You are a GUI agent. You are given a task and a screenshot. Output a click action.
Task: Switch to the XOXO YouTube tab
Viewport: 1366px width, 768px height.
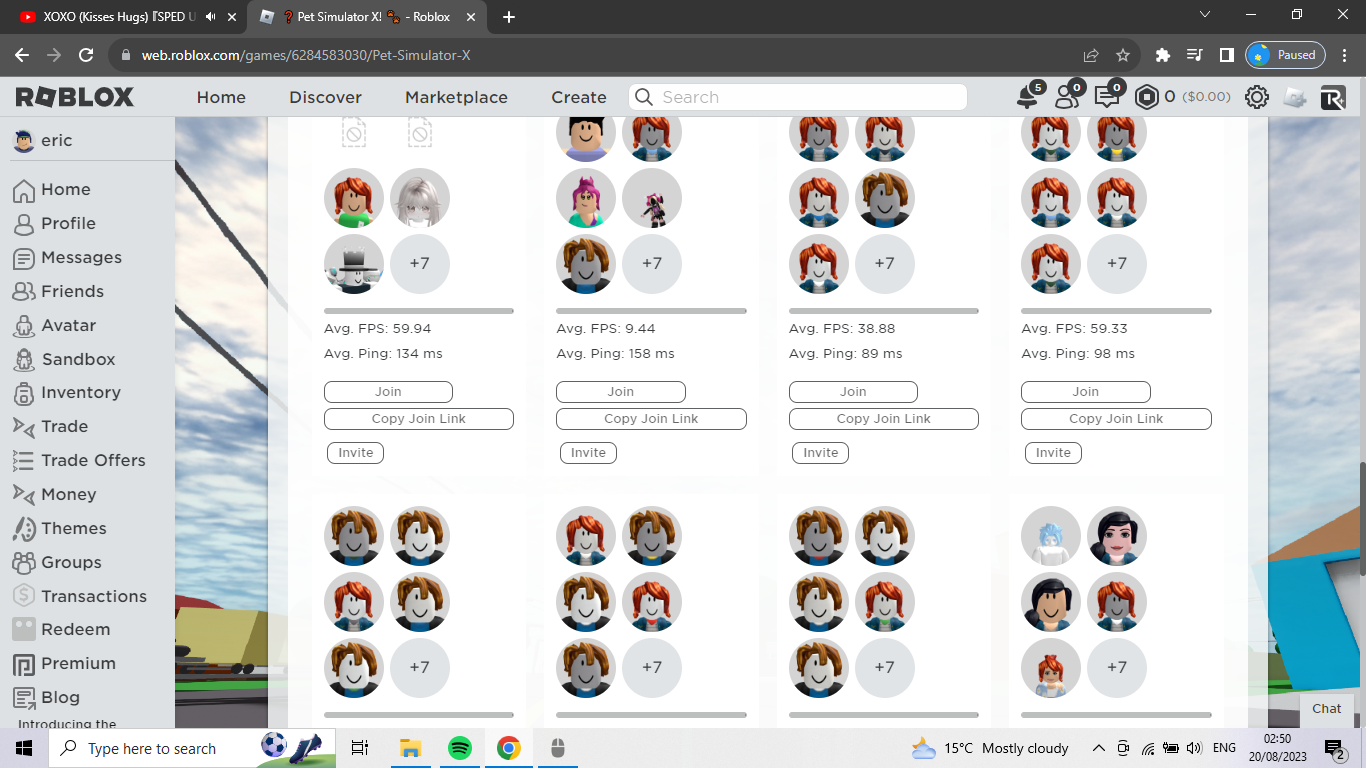tap(120, 17)
